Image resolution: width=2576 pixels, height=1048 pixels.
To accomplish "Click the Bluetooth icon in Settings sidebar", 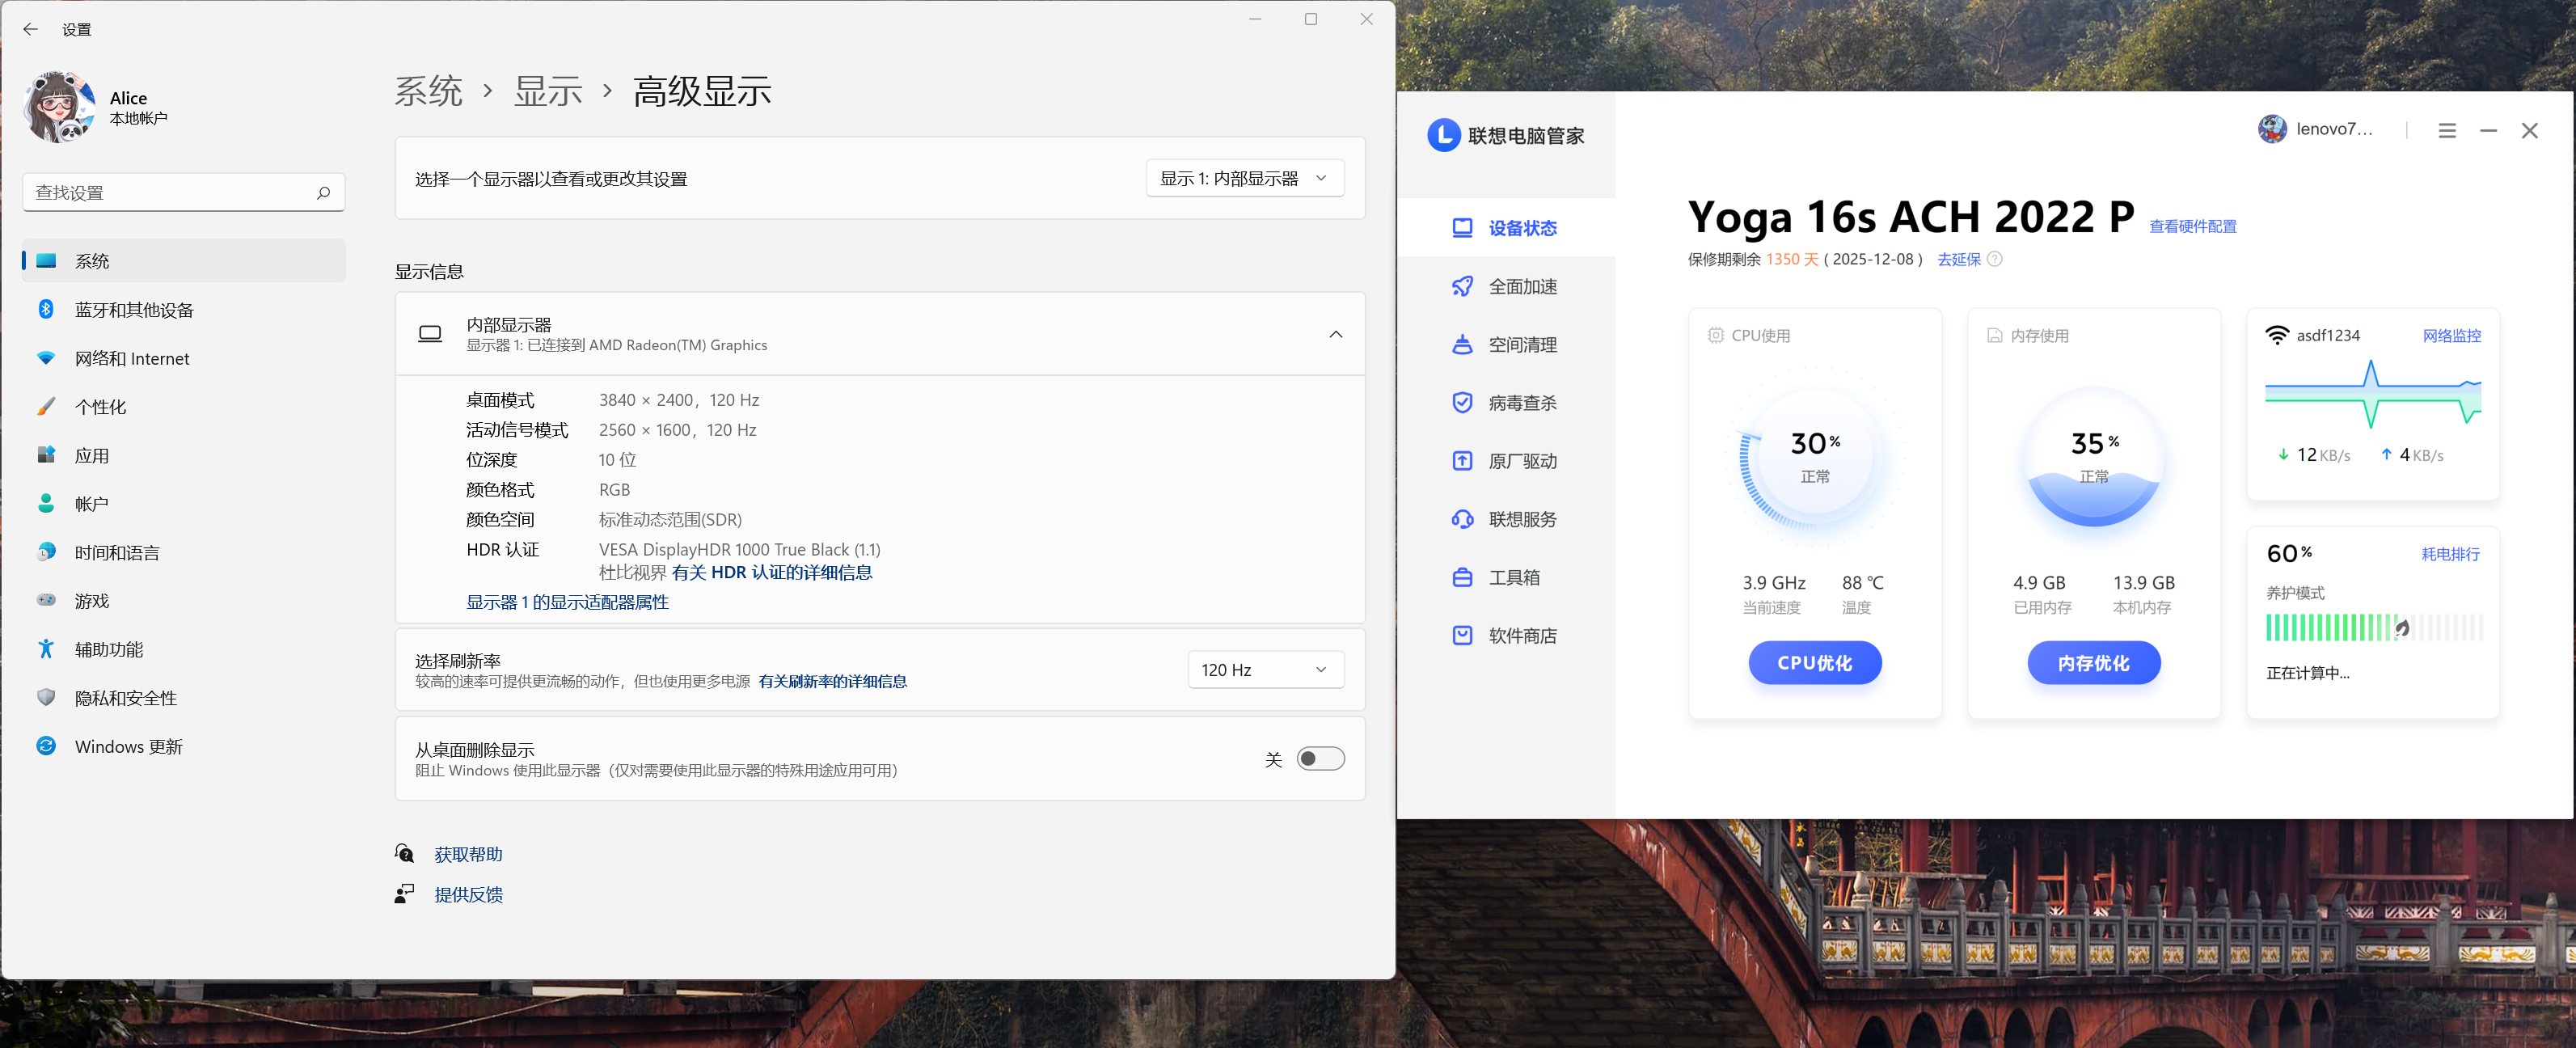I will pos(46,310).
